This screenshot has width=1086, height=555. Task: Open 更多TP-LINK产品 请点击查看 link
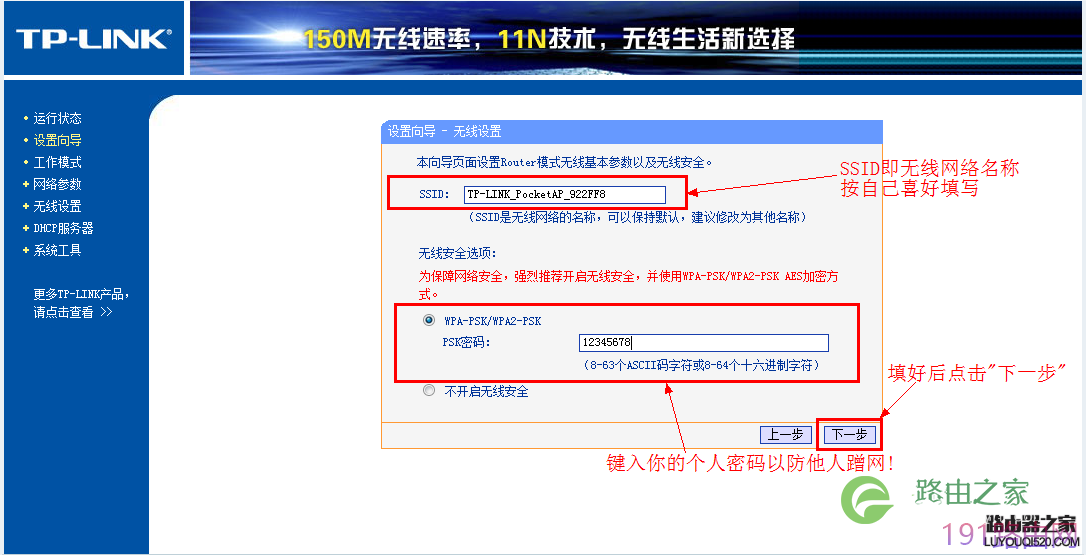[x=81, y=303]
